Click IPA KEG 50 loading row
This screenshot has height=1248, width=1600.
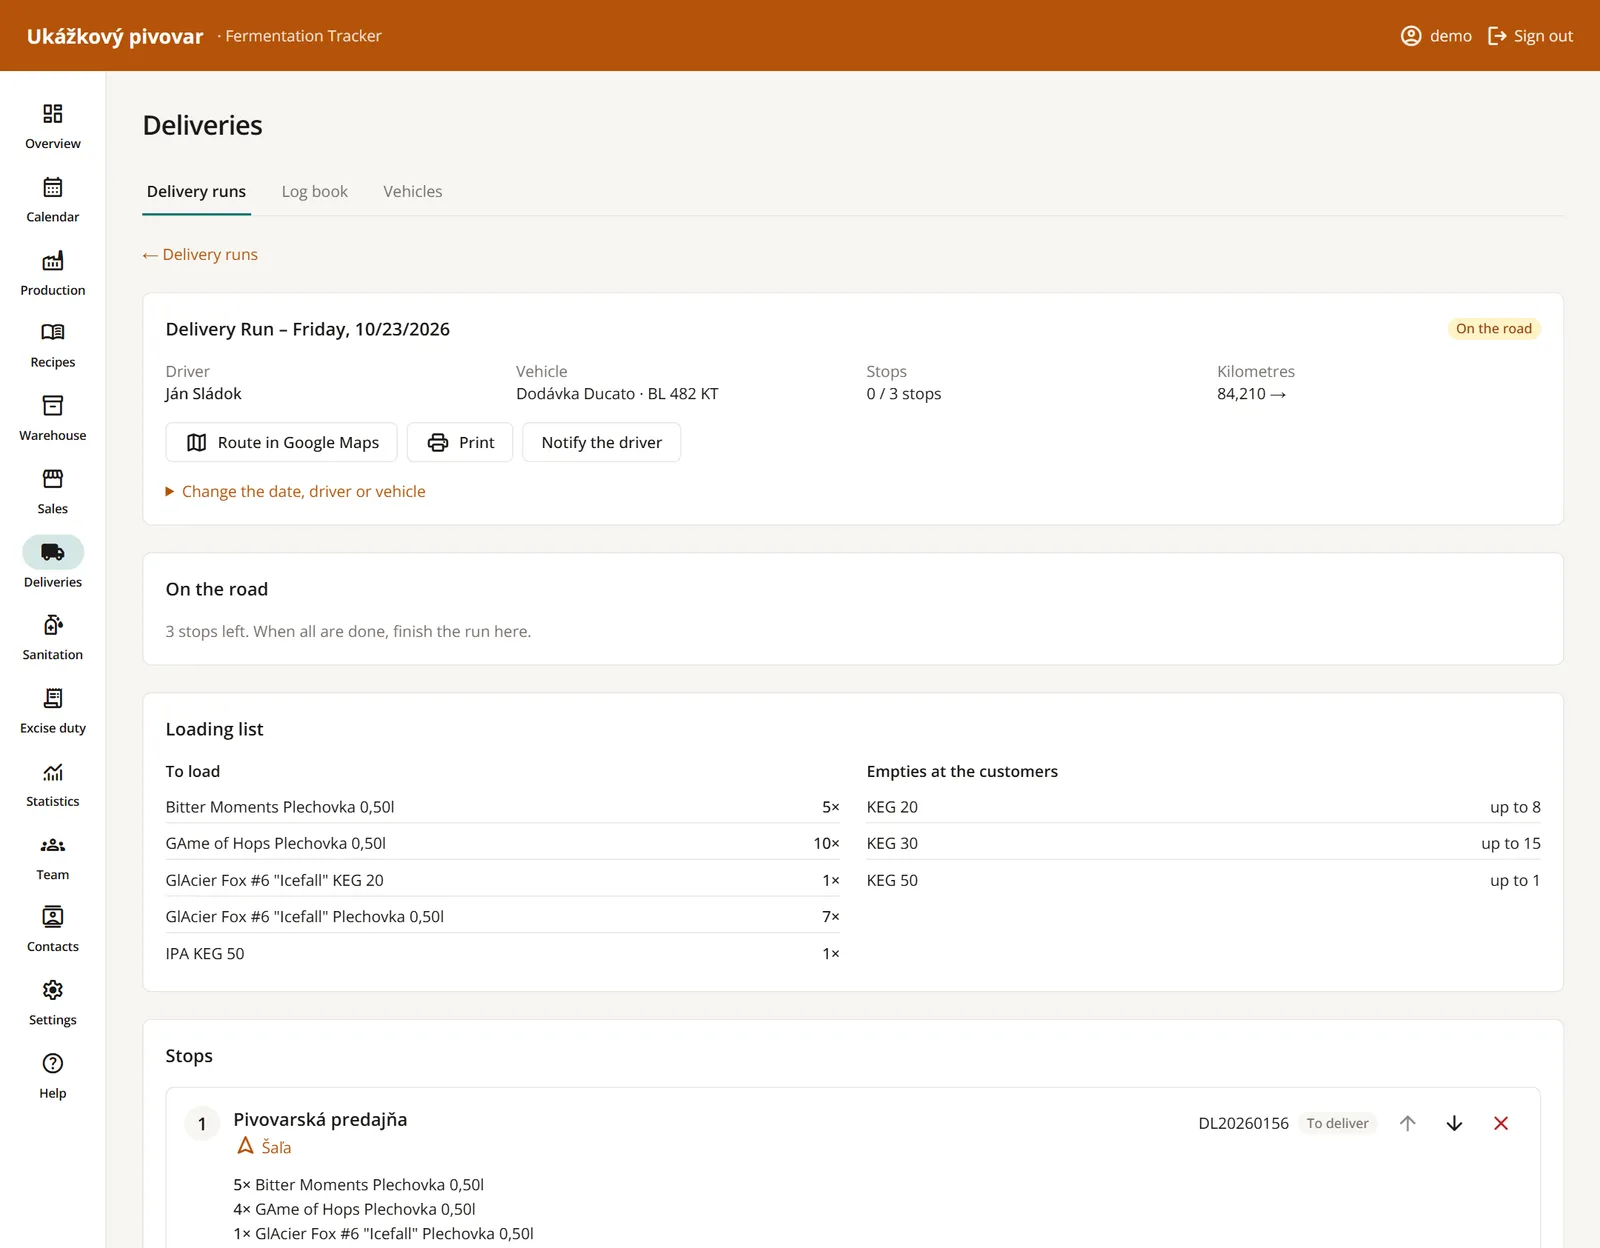click(503, 954)
